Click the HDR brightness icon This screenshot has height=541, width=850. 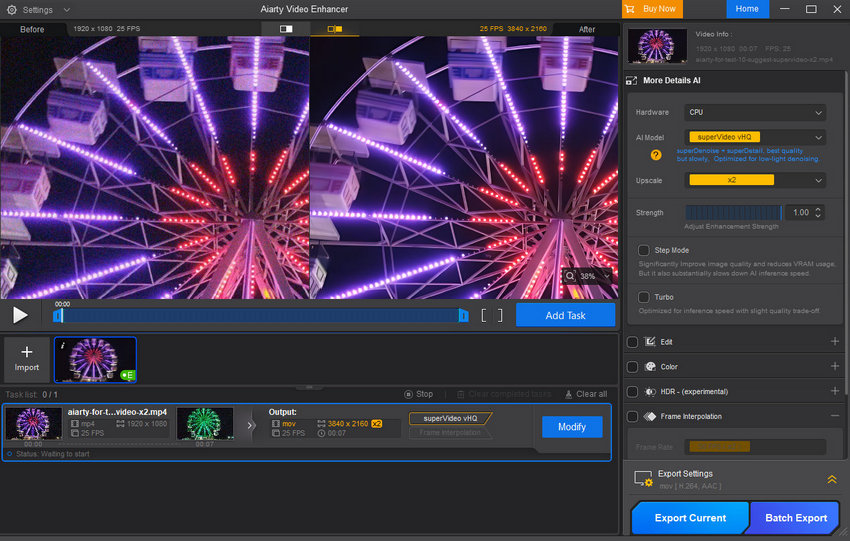(x=650, y=391)
